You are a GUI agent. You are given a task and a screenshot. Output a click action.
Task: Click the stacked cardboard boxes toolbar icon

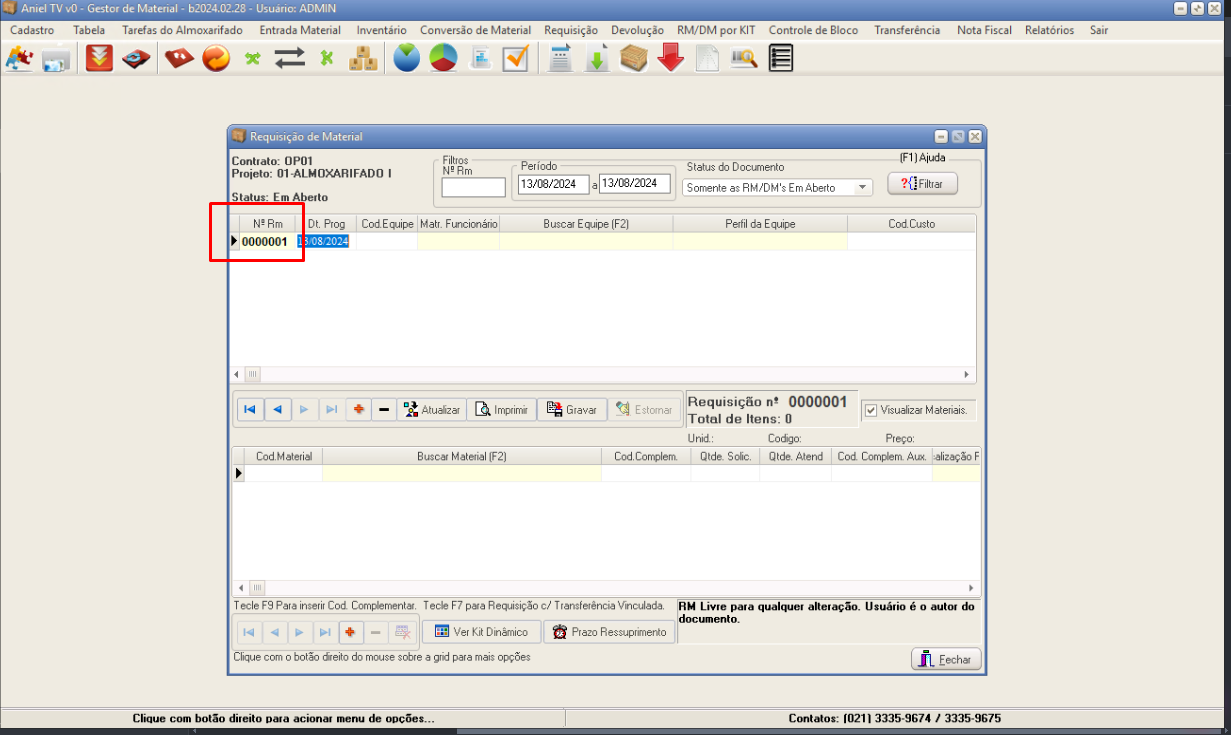point(363,59)
